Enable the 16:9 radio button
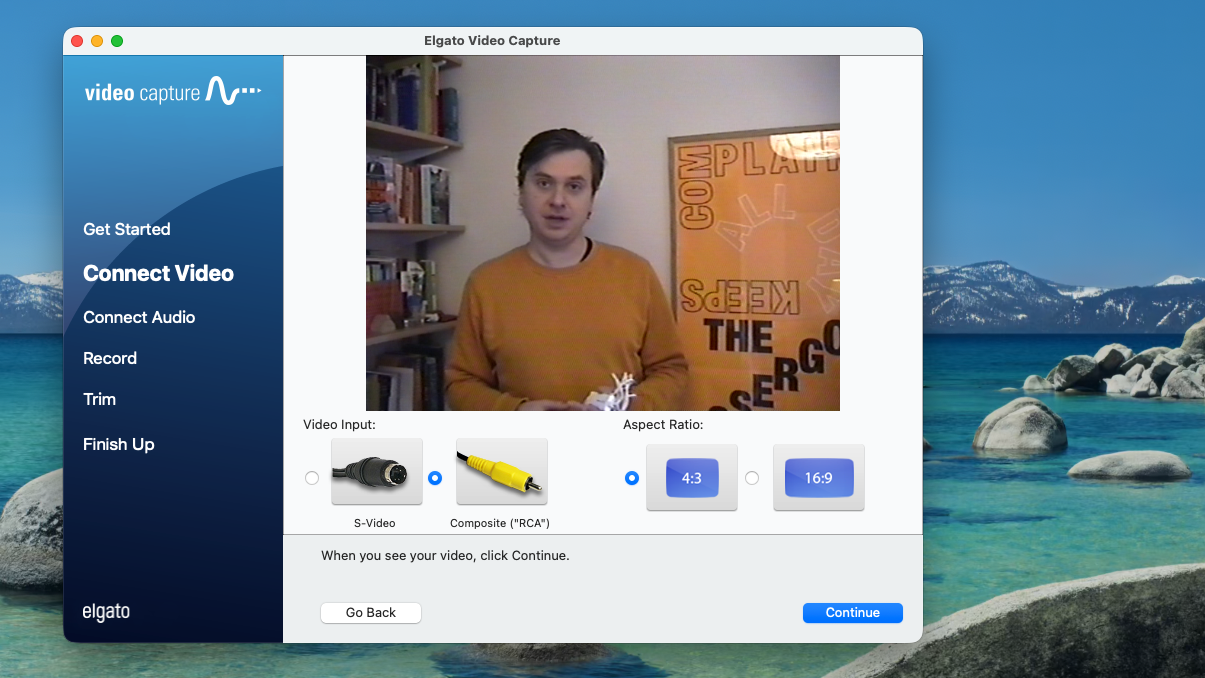This screenshot has width=1205, height=678. coord(751,478)
